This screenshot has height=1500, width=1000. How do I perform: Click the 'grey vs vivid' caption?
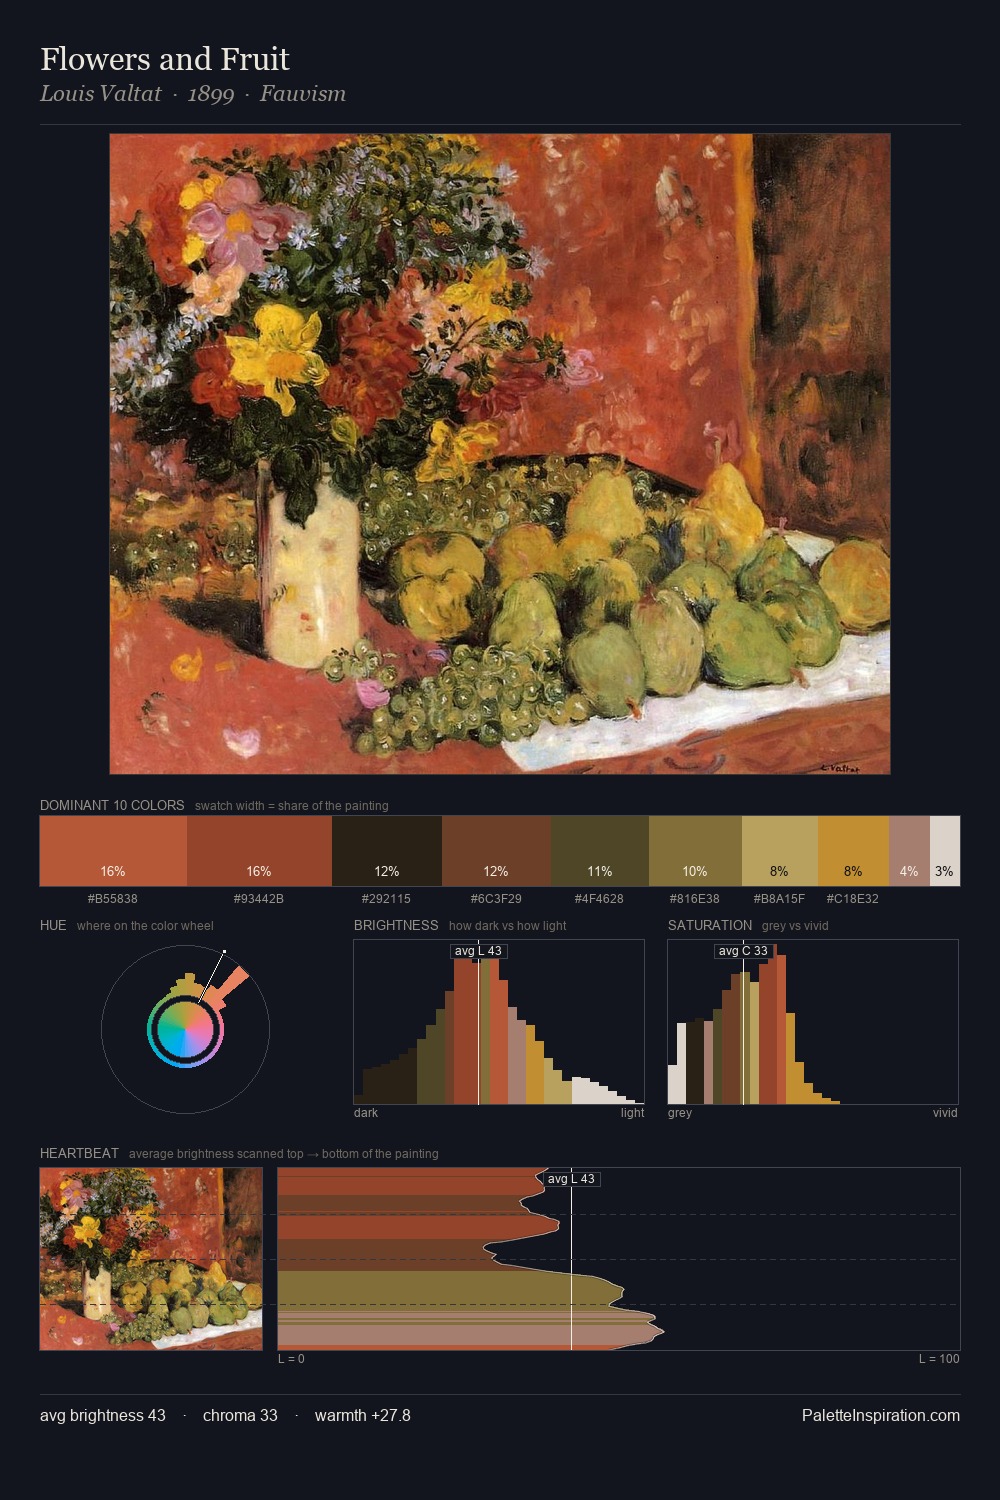[x=795, y=925]
